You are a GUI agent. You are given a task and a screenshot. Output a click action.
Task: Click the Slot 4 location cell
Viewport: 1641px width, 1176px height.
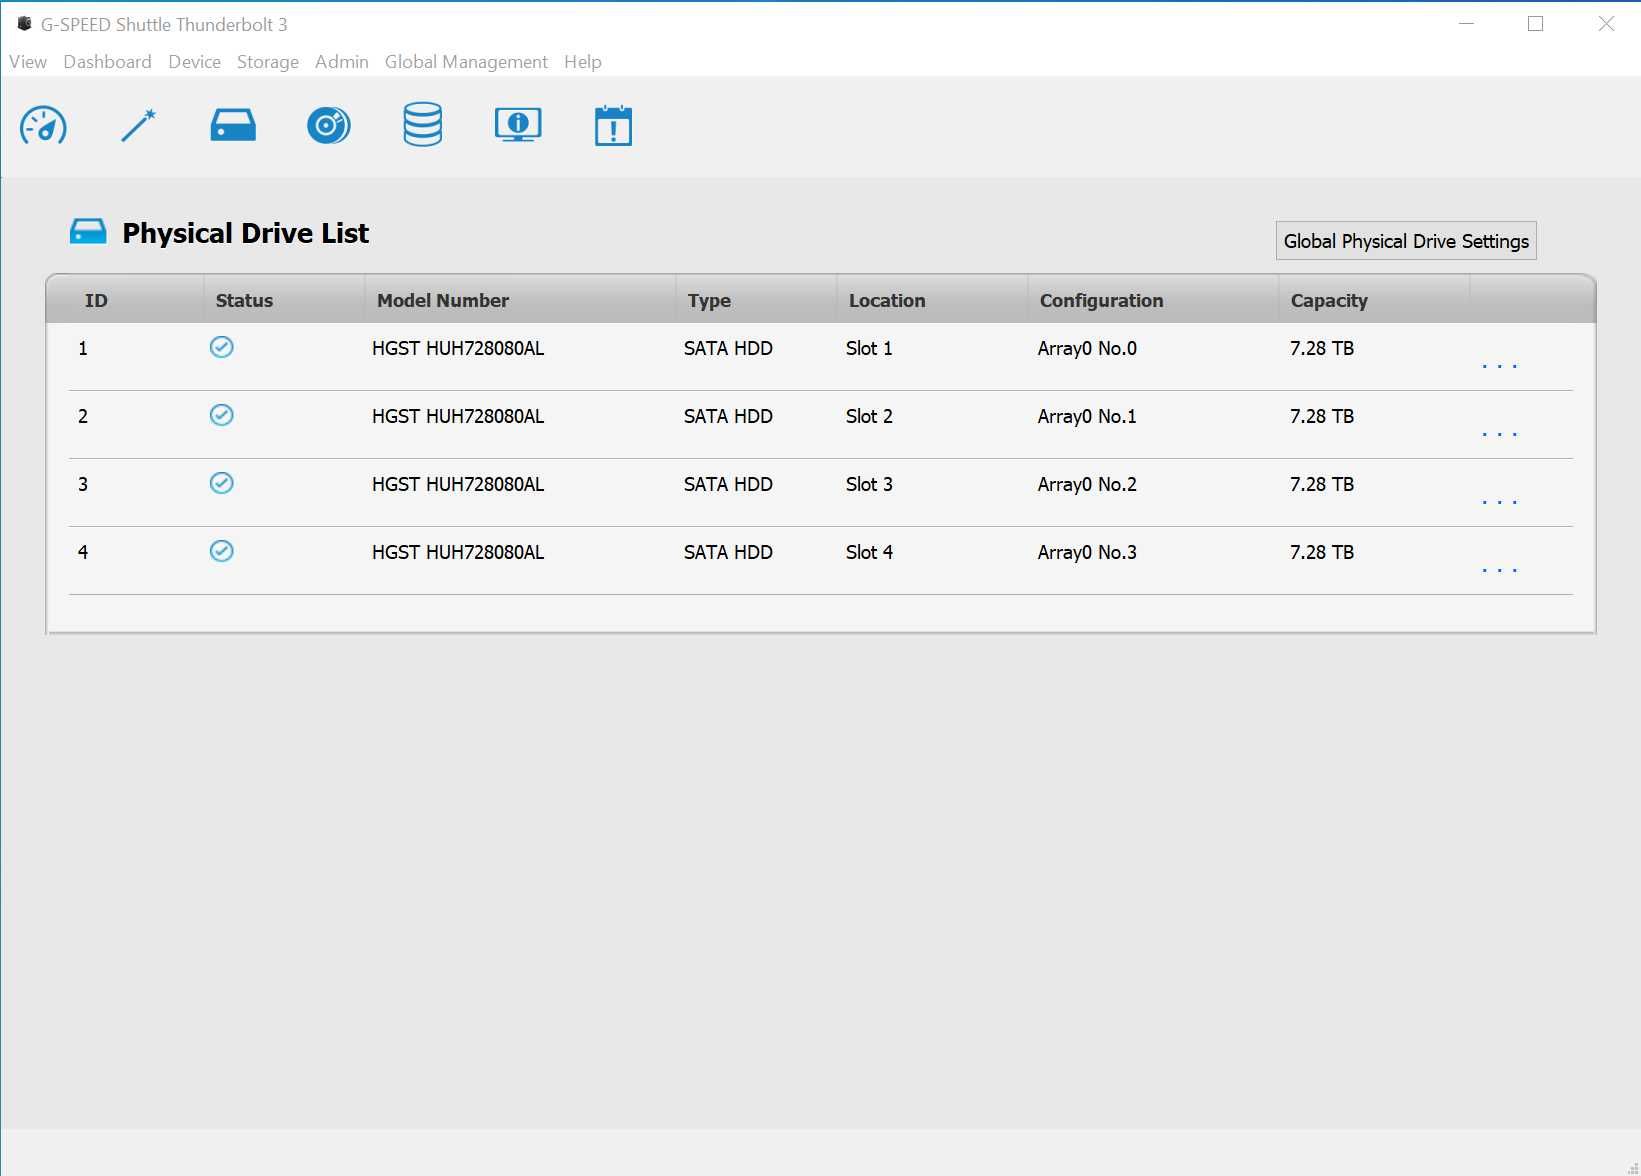point(869,552)
